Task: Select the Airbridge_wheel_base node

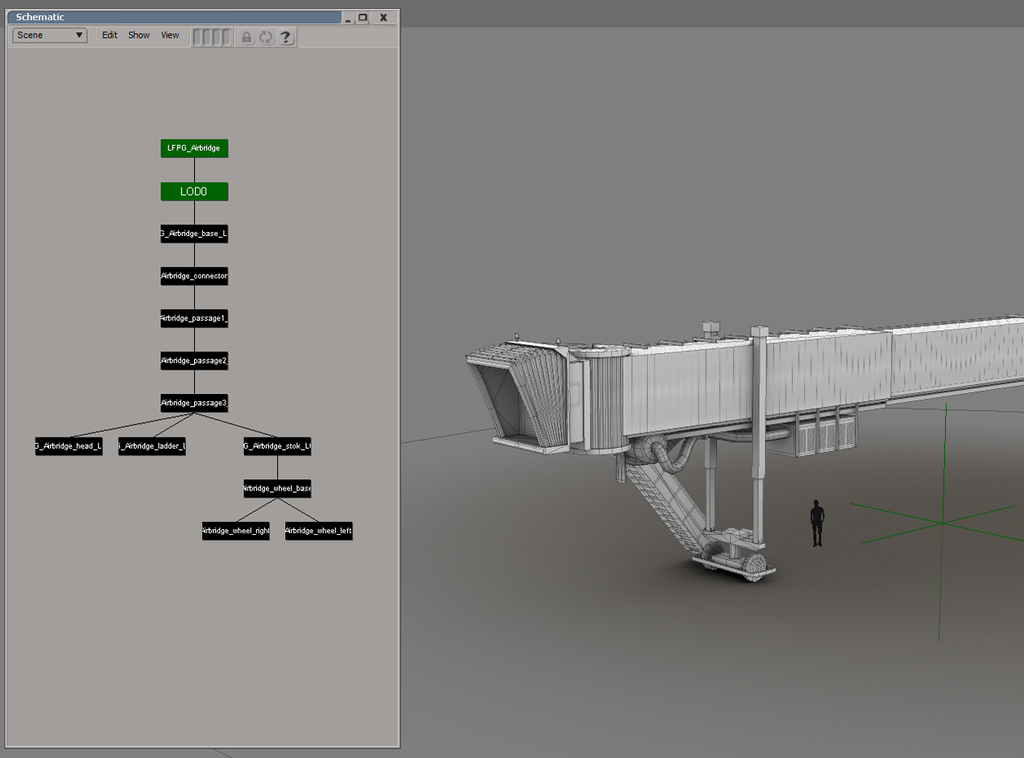Action: pyautogui.click(x=277, y=488)
